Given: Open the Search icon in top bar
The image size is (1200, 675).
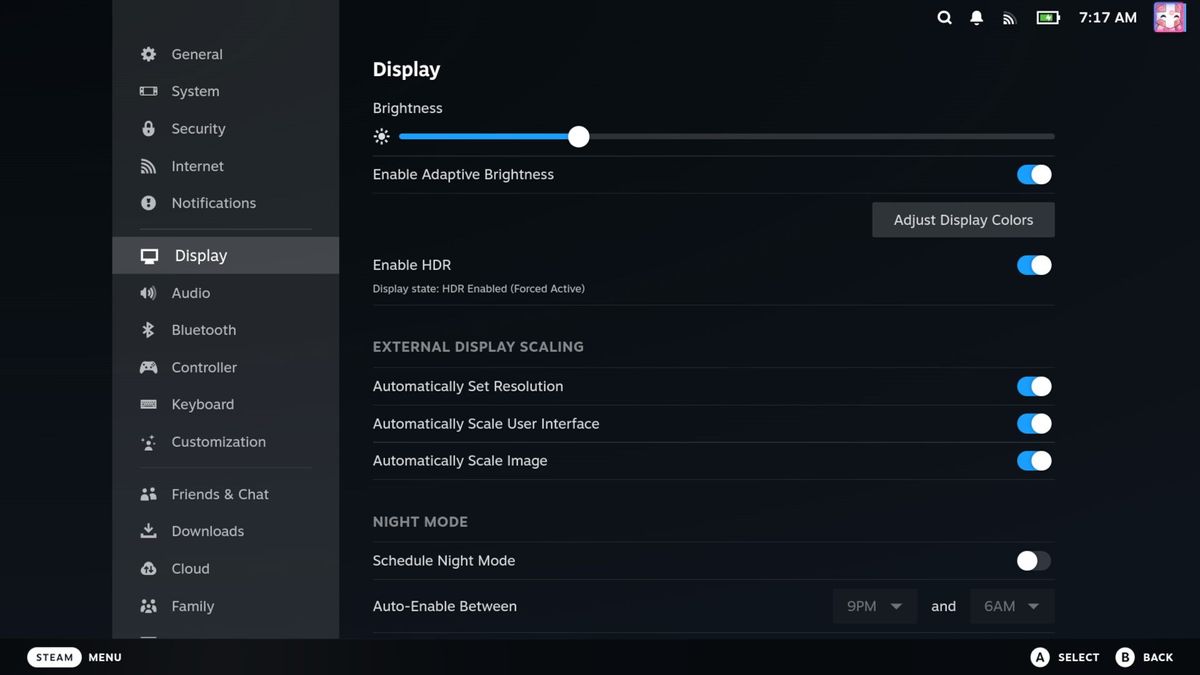Looking at the screenshot, I should tap(944, 17).
